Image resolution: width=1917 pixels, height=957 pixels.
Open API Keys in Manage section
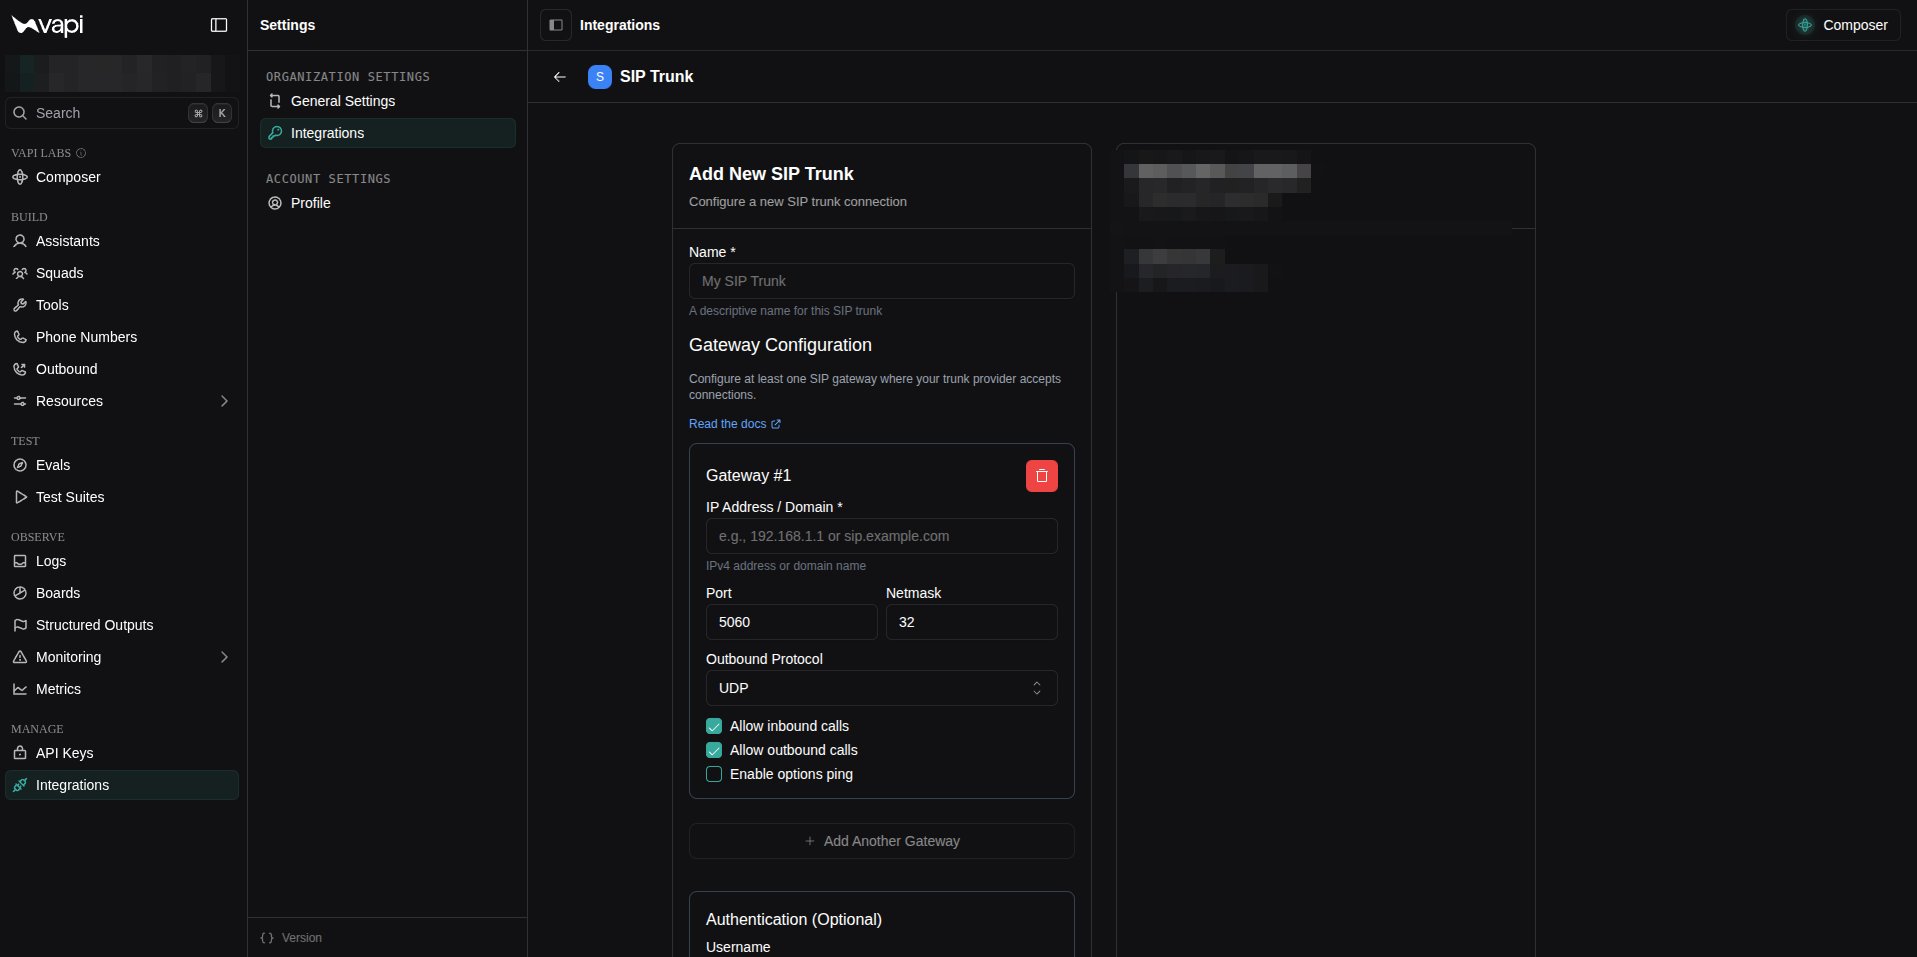(x=122, y=753)
